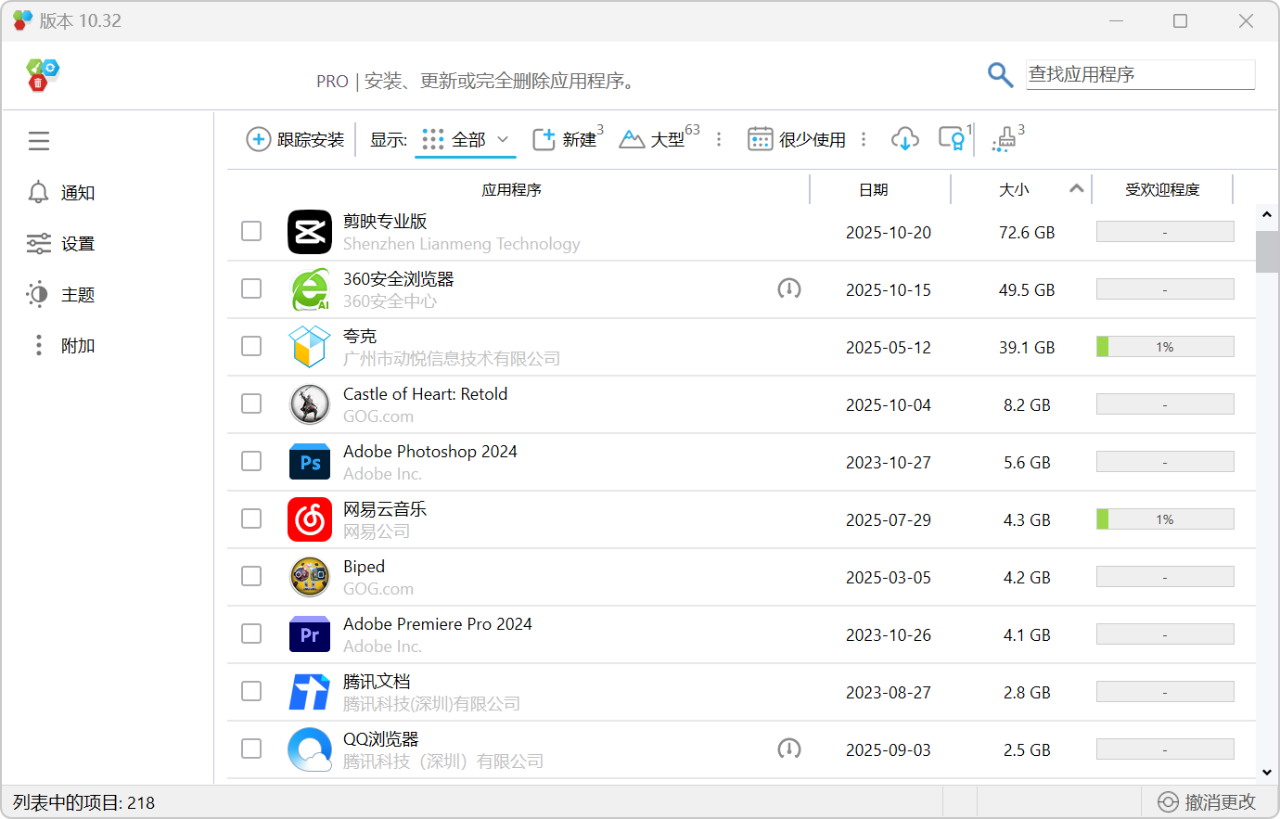Click the update clock icon for 360安全浏览器
Screen dimensions: 1280x819
789,289
